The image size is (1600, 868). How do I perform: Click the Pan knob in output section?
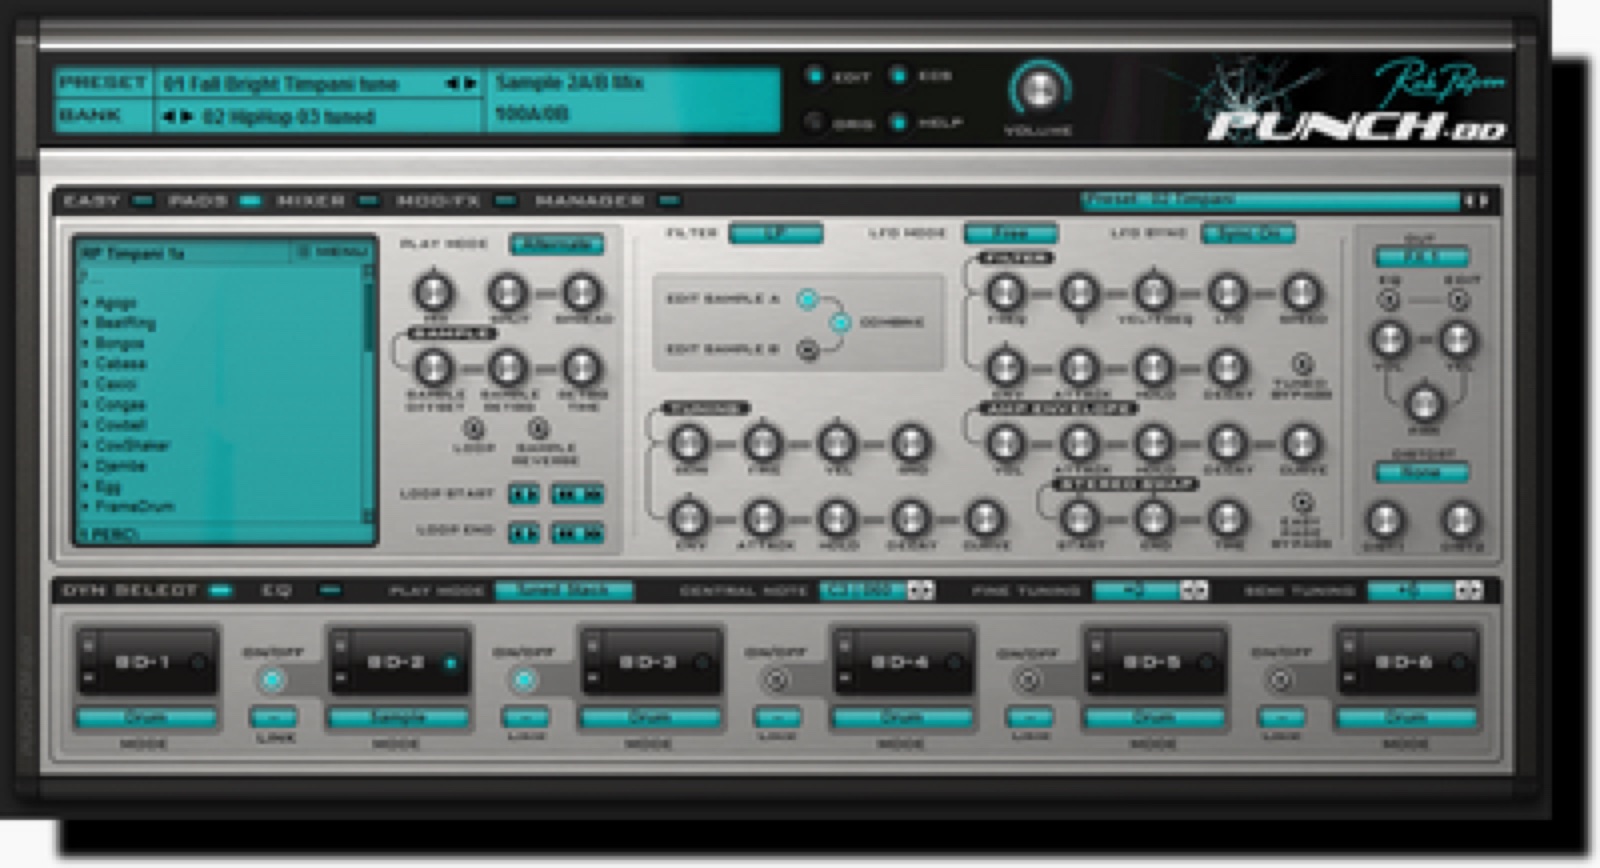click(x=1422, y=404)
